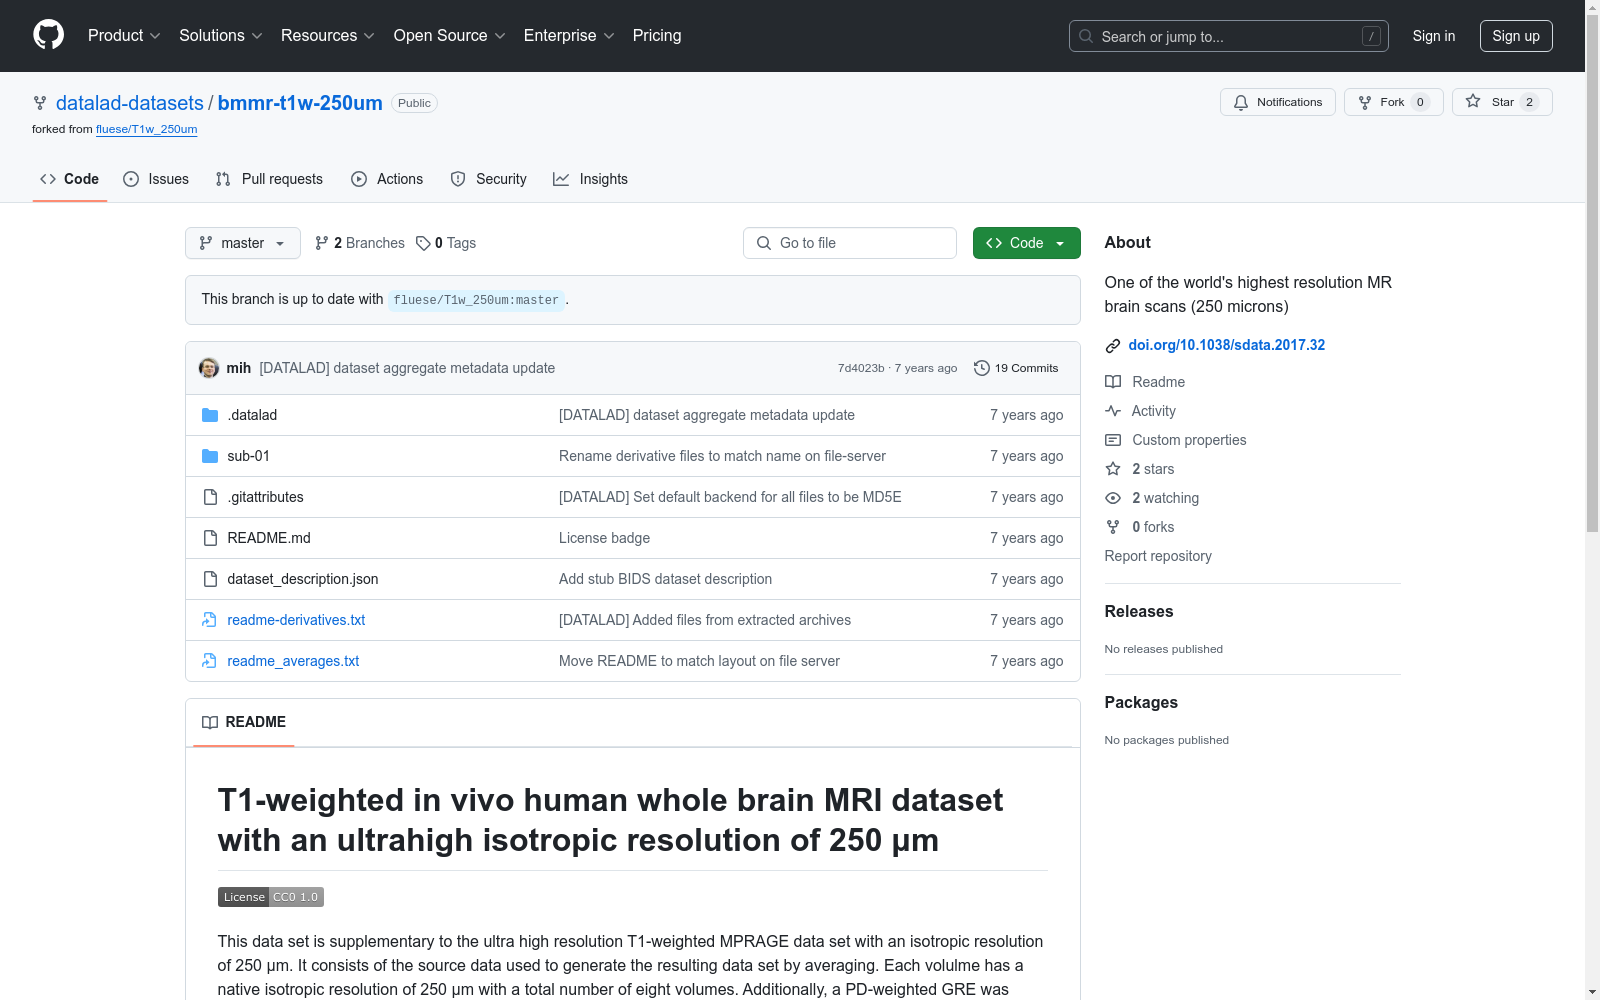Click the magnifier icon in the search bar
The height and width of the screenshot is (1000, 1600).
pyautogui.click(x=1086, y=36)
